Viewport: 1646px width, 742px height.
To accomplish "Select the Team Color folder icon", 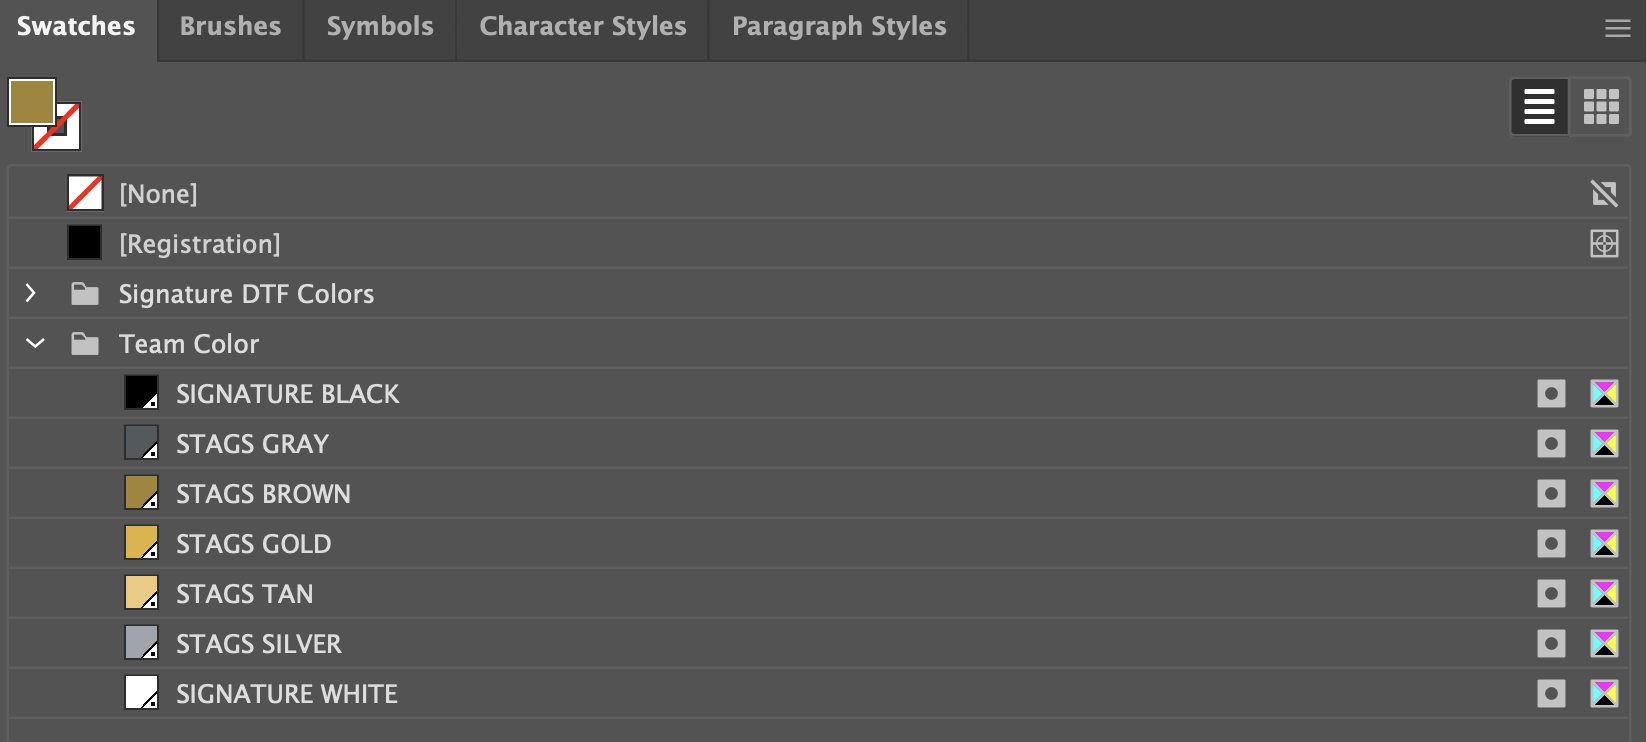I will 85,344.
